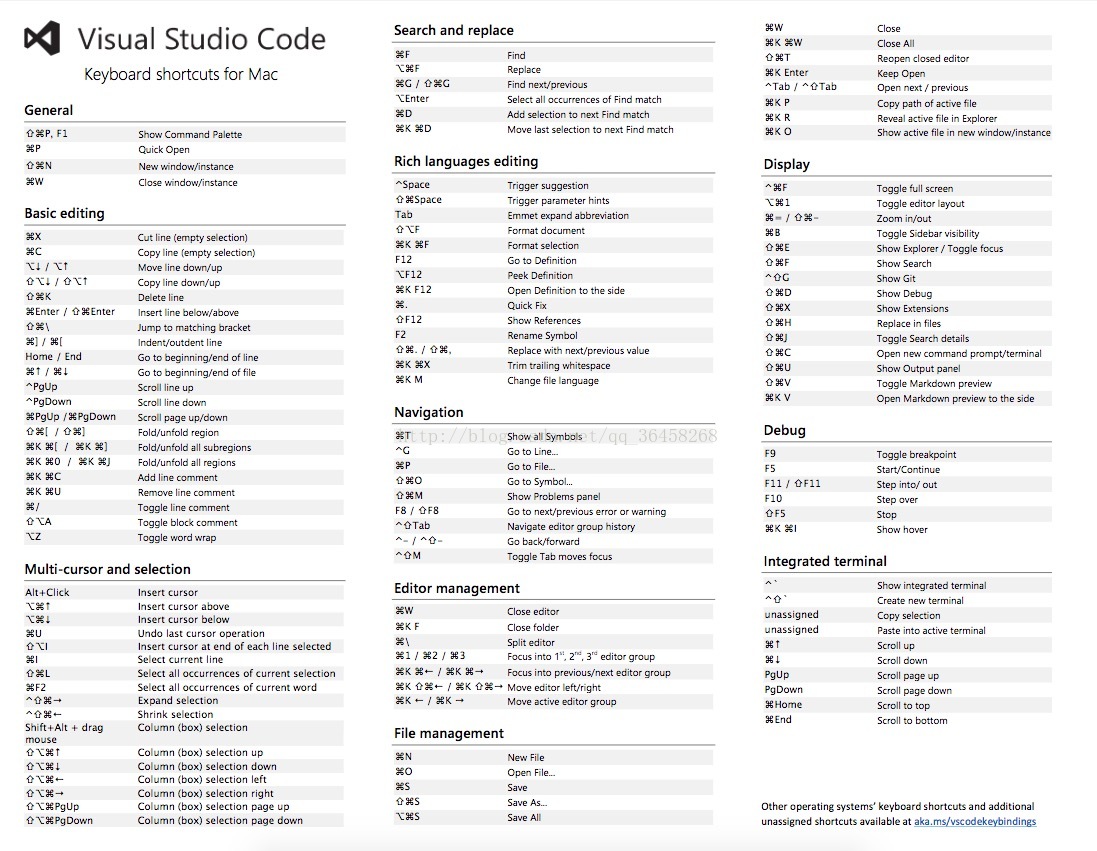Image resolution: width=1097 pixels, height=851 pixels.
Task: Click the 'Show Extensions' entry
Action: coord(912,309)
